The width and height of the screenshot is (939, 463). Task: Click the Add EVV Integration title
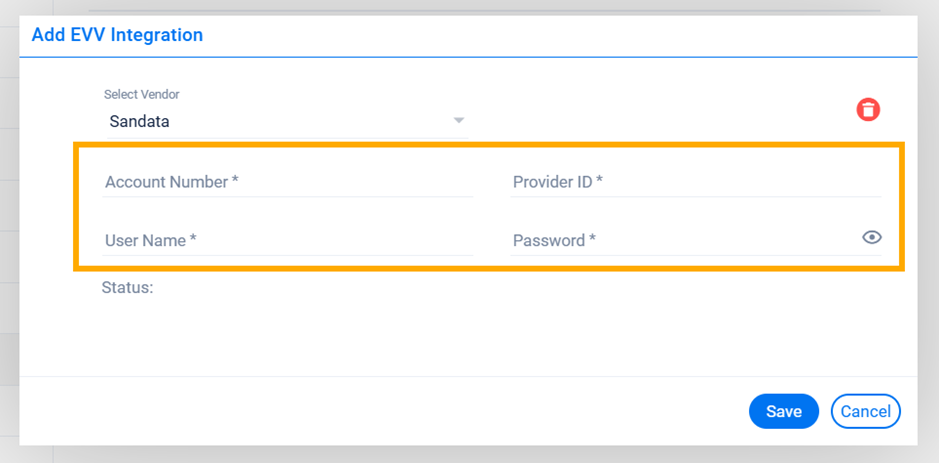[117, 35]
